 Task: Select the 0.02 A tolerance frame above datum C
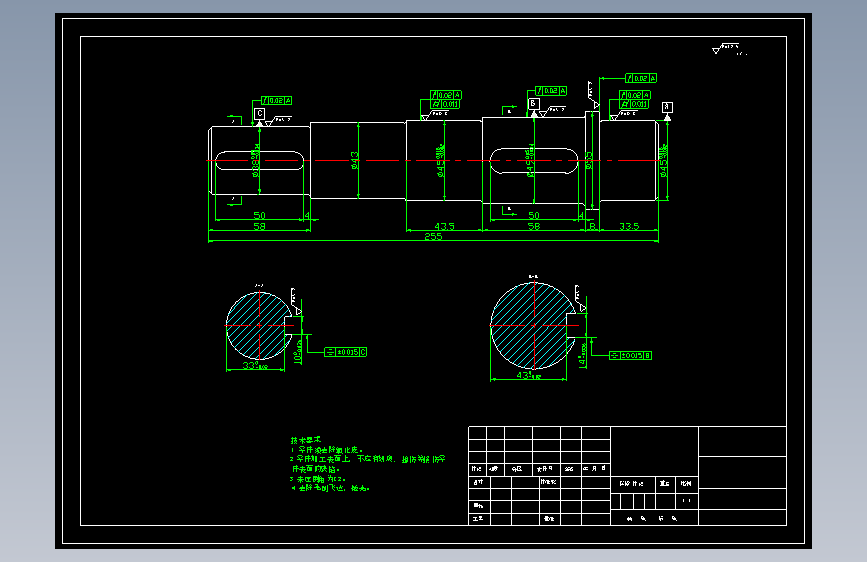pos(276,101)
